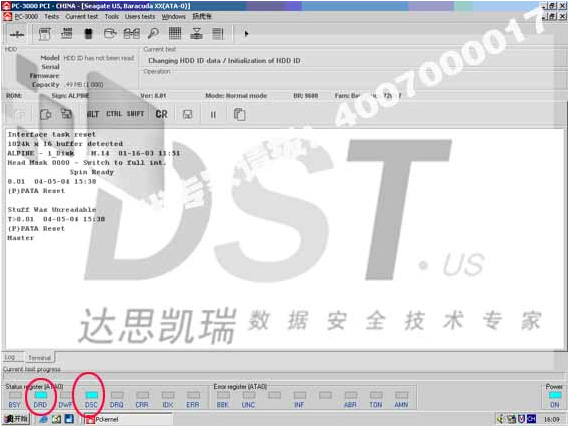This screenshot has height=428, width=570.
Task: Pause the terminal output
Action: tap(213, 115)
